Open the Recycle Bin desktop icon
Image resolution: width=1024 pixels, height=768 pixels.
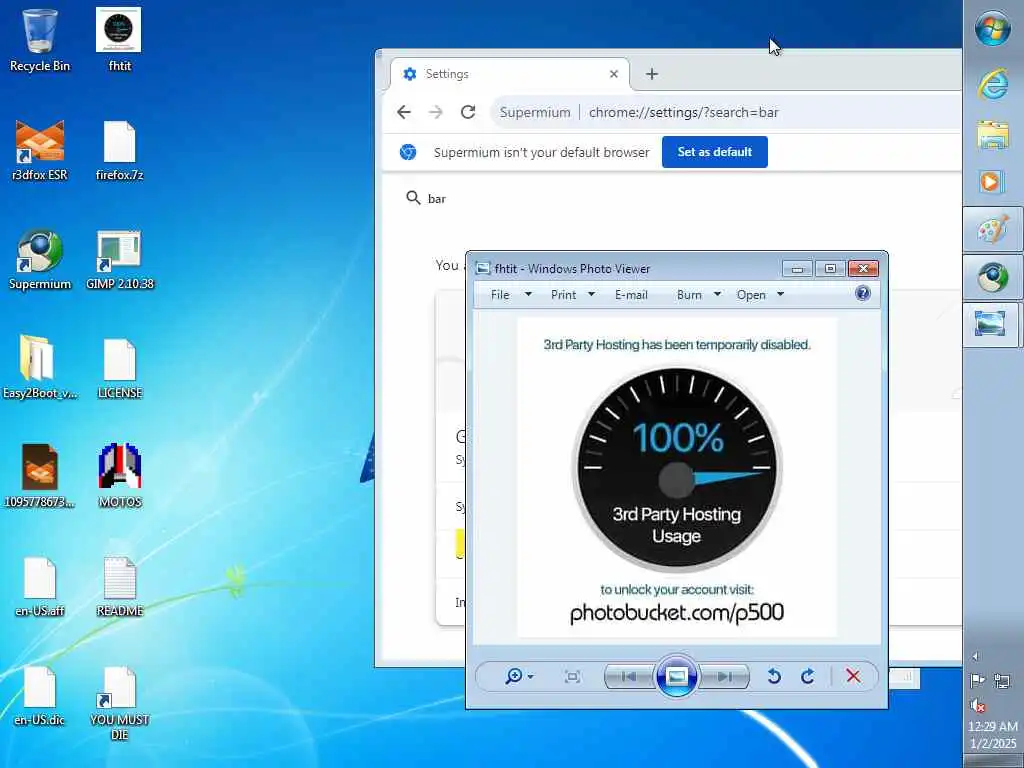coord(40,40)
